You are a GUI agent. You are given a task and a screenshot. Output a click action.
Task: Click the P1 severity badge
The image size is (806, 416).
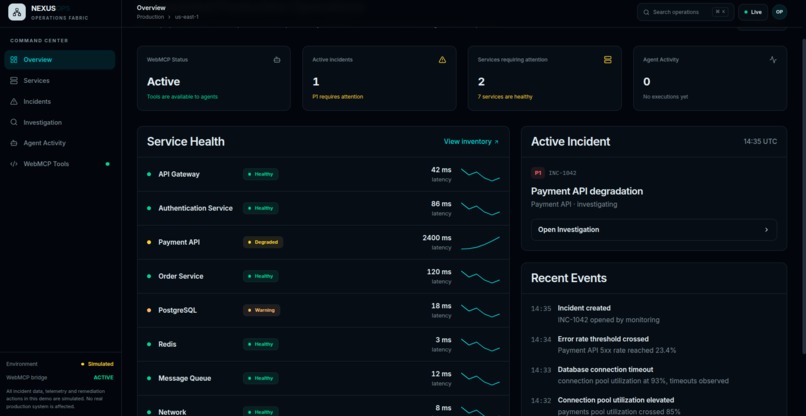[x=538, y=173]
